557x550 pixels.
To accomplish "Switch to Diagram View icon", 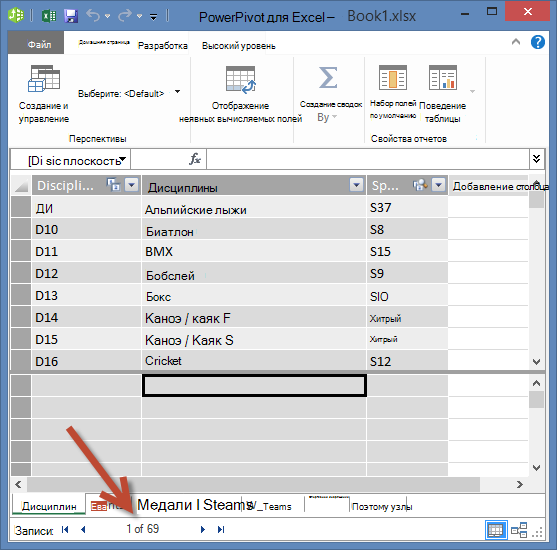I will click(x=519, y=530).
